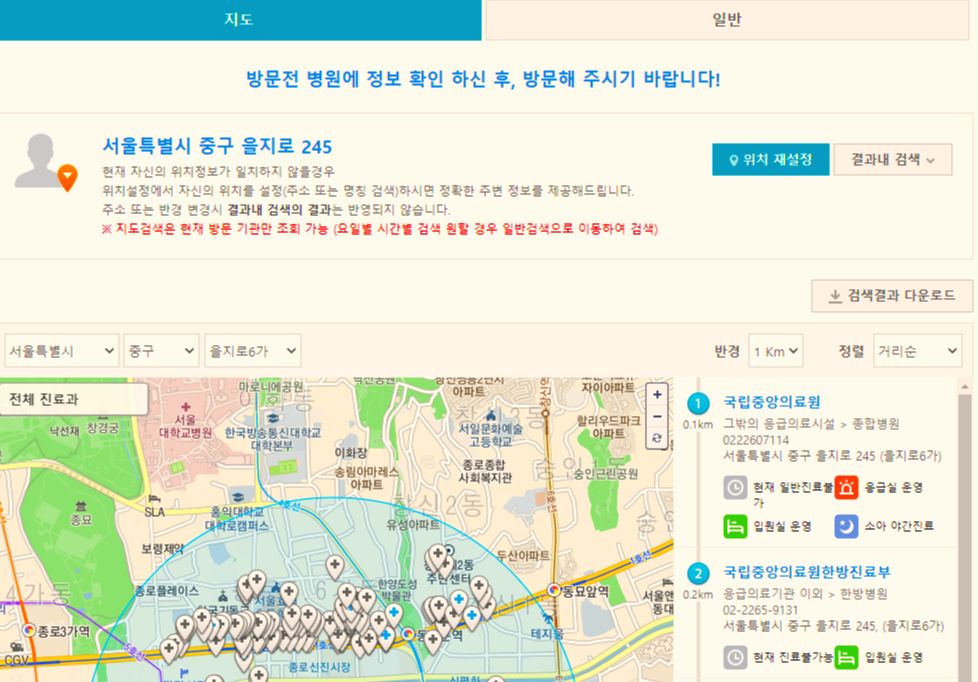The height and width of the screenshot is (682, 978).
Task: Click the 소아 야간진료 moon icon
Action: pyautogui.click(x=846, y=526)
